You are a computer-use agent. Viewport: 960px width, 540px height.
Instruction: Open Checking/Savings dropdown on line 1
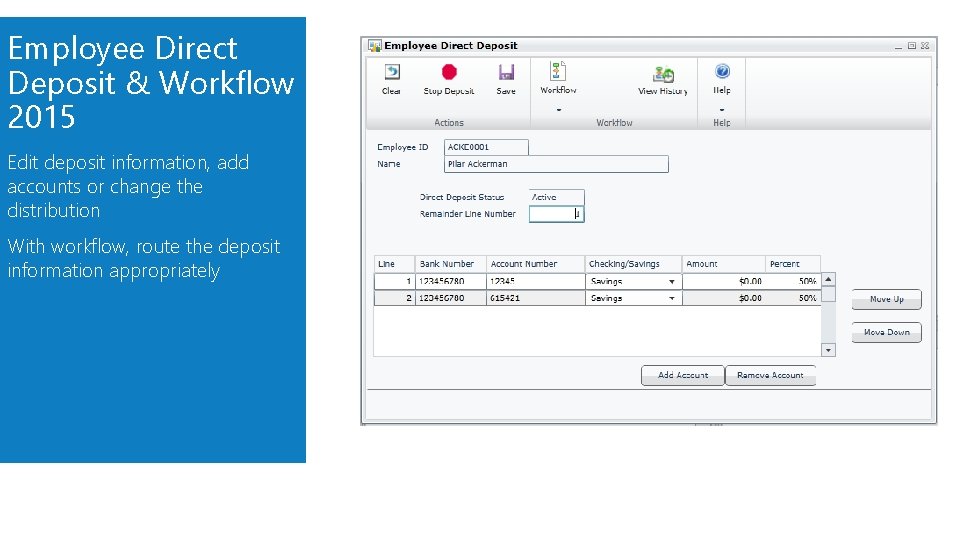coord(672,282)
